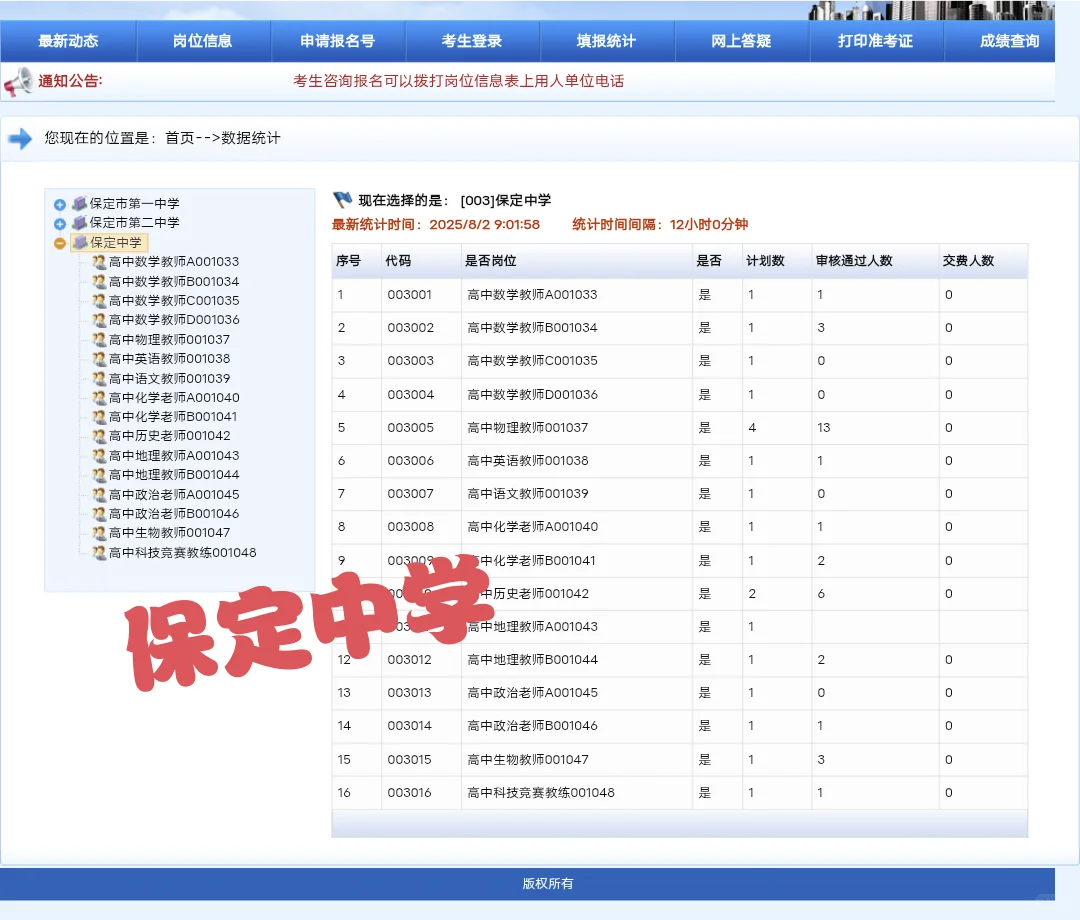The height and width of the screenshot is (920, 1080).
Task: Click the 代码 column header
Action: pyautogui.click(x=398, y=261)
